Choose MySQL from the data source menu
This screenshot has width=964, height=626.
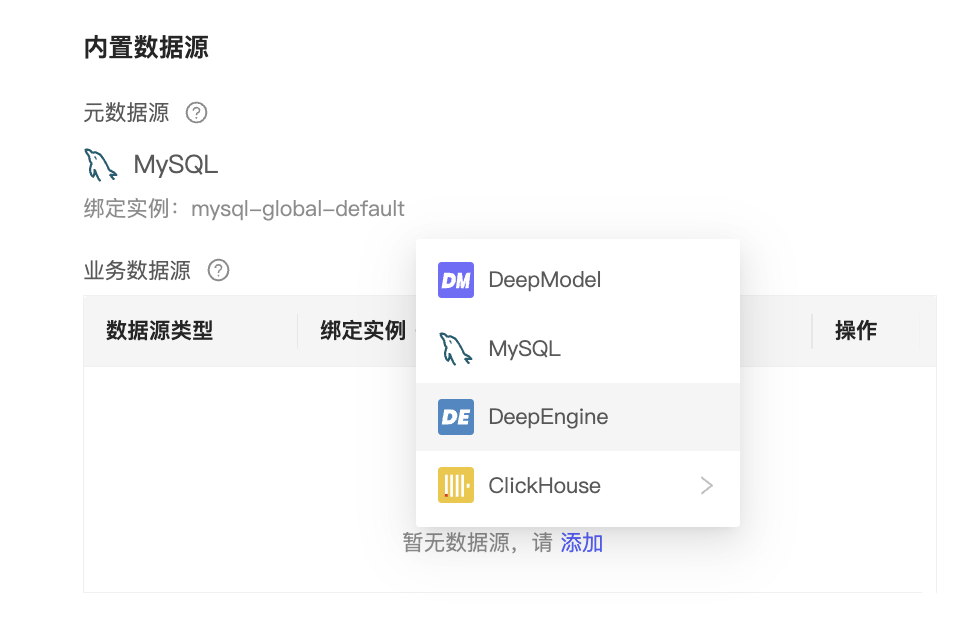point(578,349)
